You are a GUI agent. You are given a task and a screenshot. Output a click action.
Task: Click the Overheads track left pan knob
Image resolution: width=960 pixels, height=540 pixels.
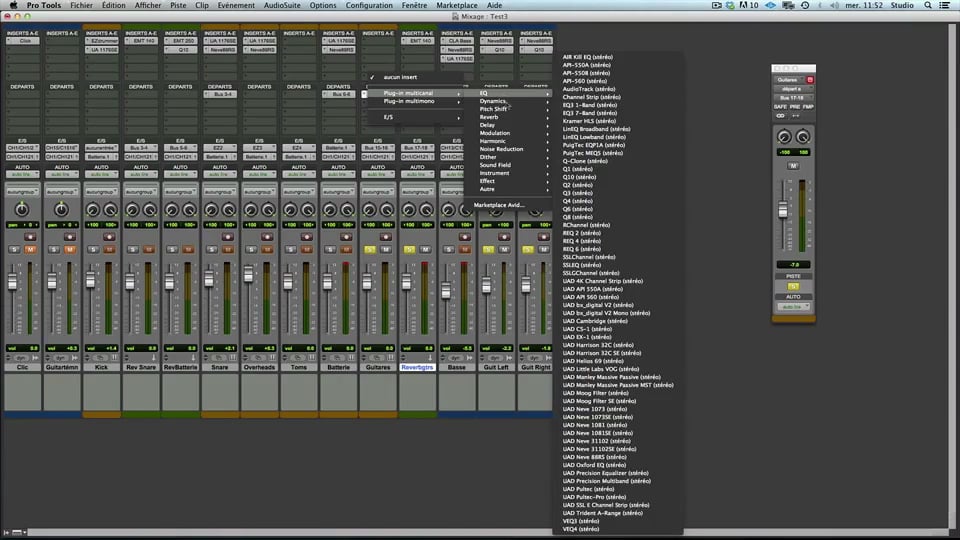[250, 211]
